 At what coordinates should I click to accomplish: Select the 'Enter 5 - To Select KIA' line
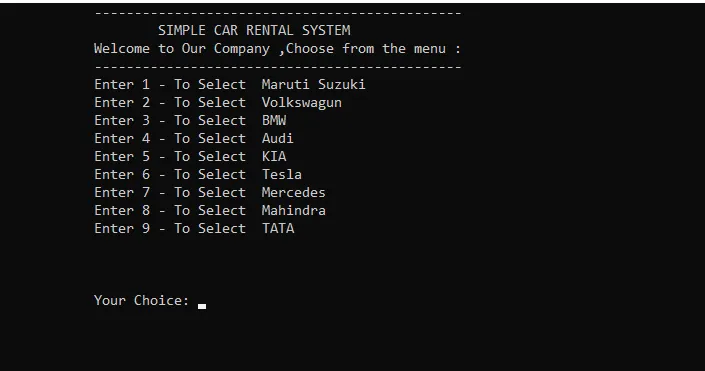click(x=190, y=156)
